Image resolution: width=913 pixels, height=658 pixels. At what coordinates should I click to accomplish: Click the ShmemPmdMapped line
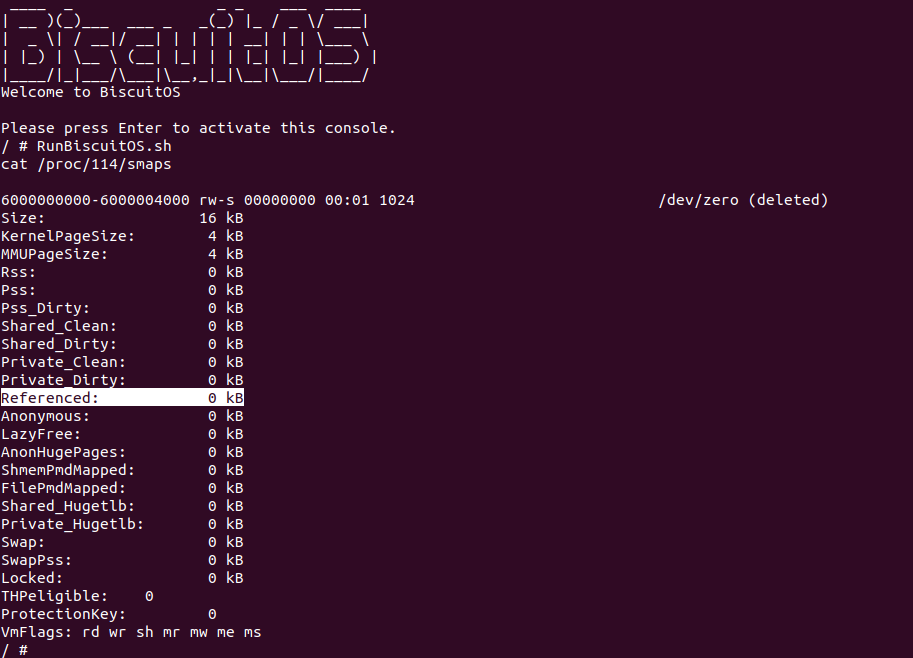click(122, 470)
